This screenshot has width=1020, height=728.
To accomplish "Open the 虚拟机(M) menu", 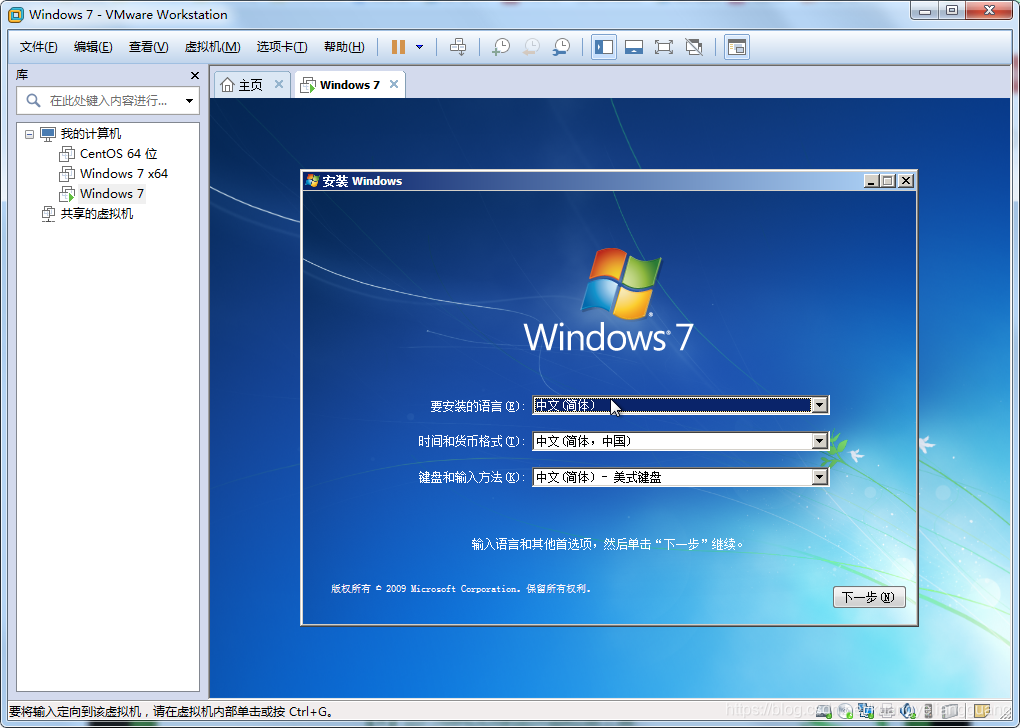I will click(212, 47).
